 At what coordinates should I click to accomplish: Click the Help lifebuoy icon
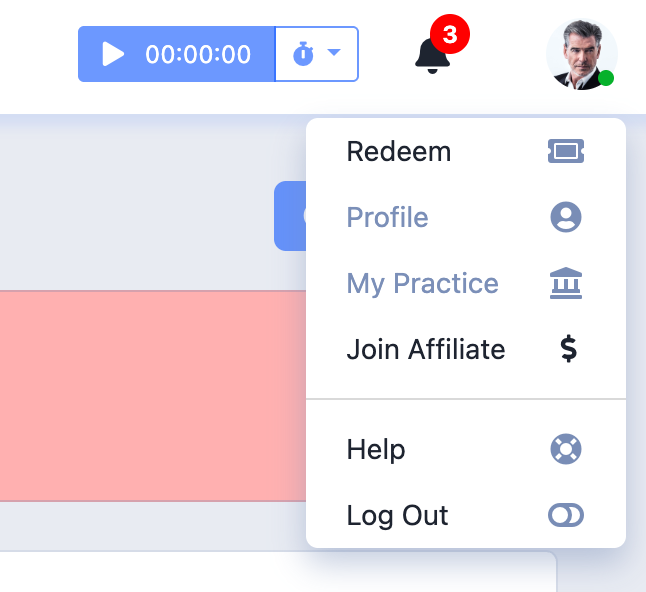pos(566,450)
